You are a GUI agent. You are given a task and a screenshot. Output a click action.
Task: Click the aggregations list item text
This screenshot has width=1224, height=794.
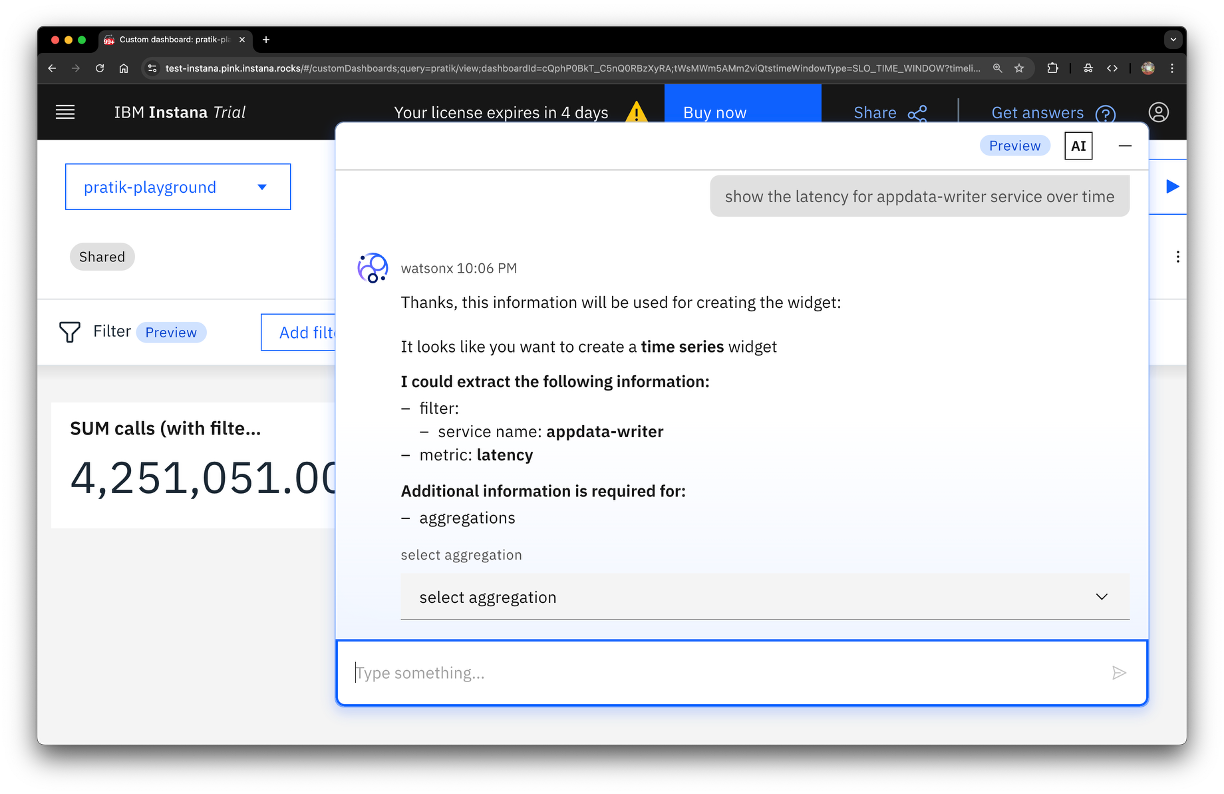tap(467, 518)
